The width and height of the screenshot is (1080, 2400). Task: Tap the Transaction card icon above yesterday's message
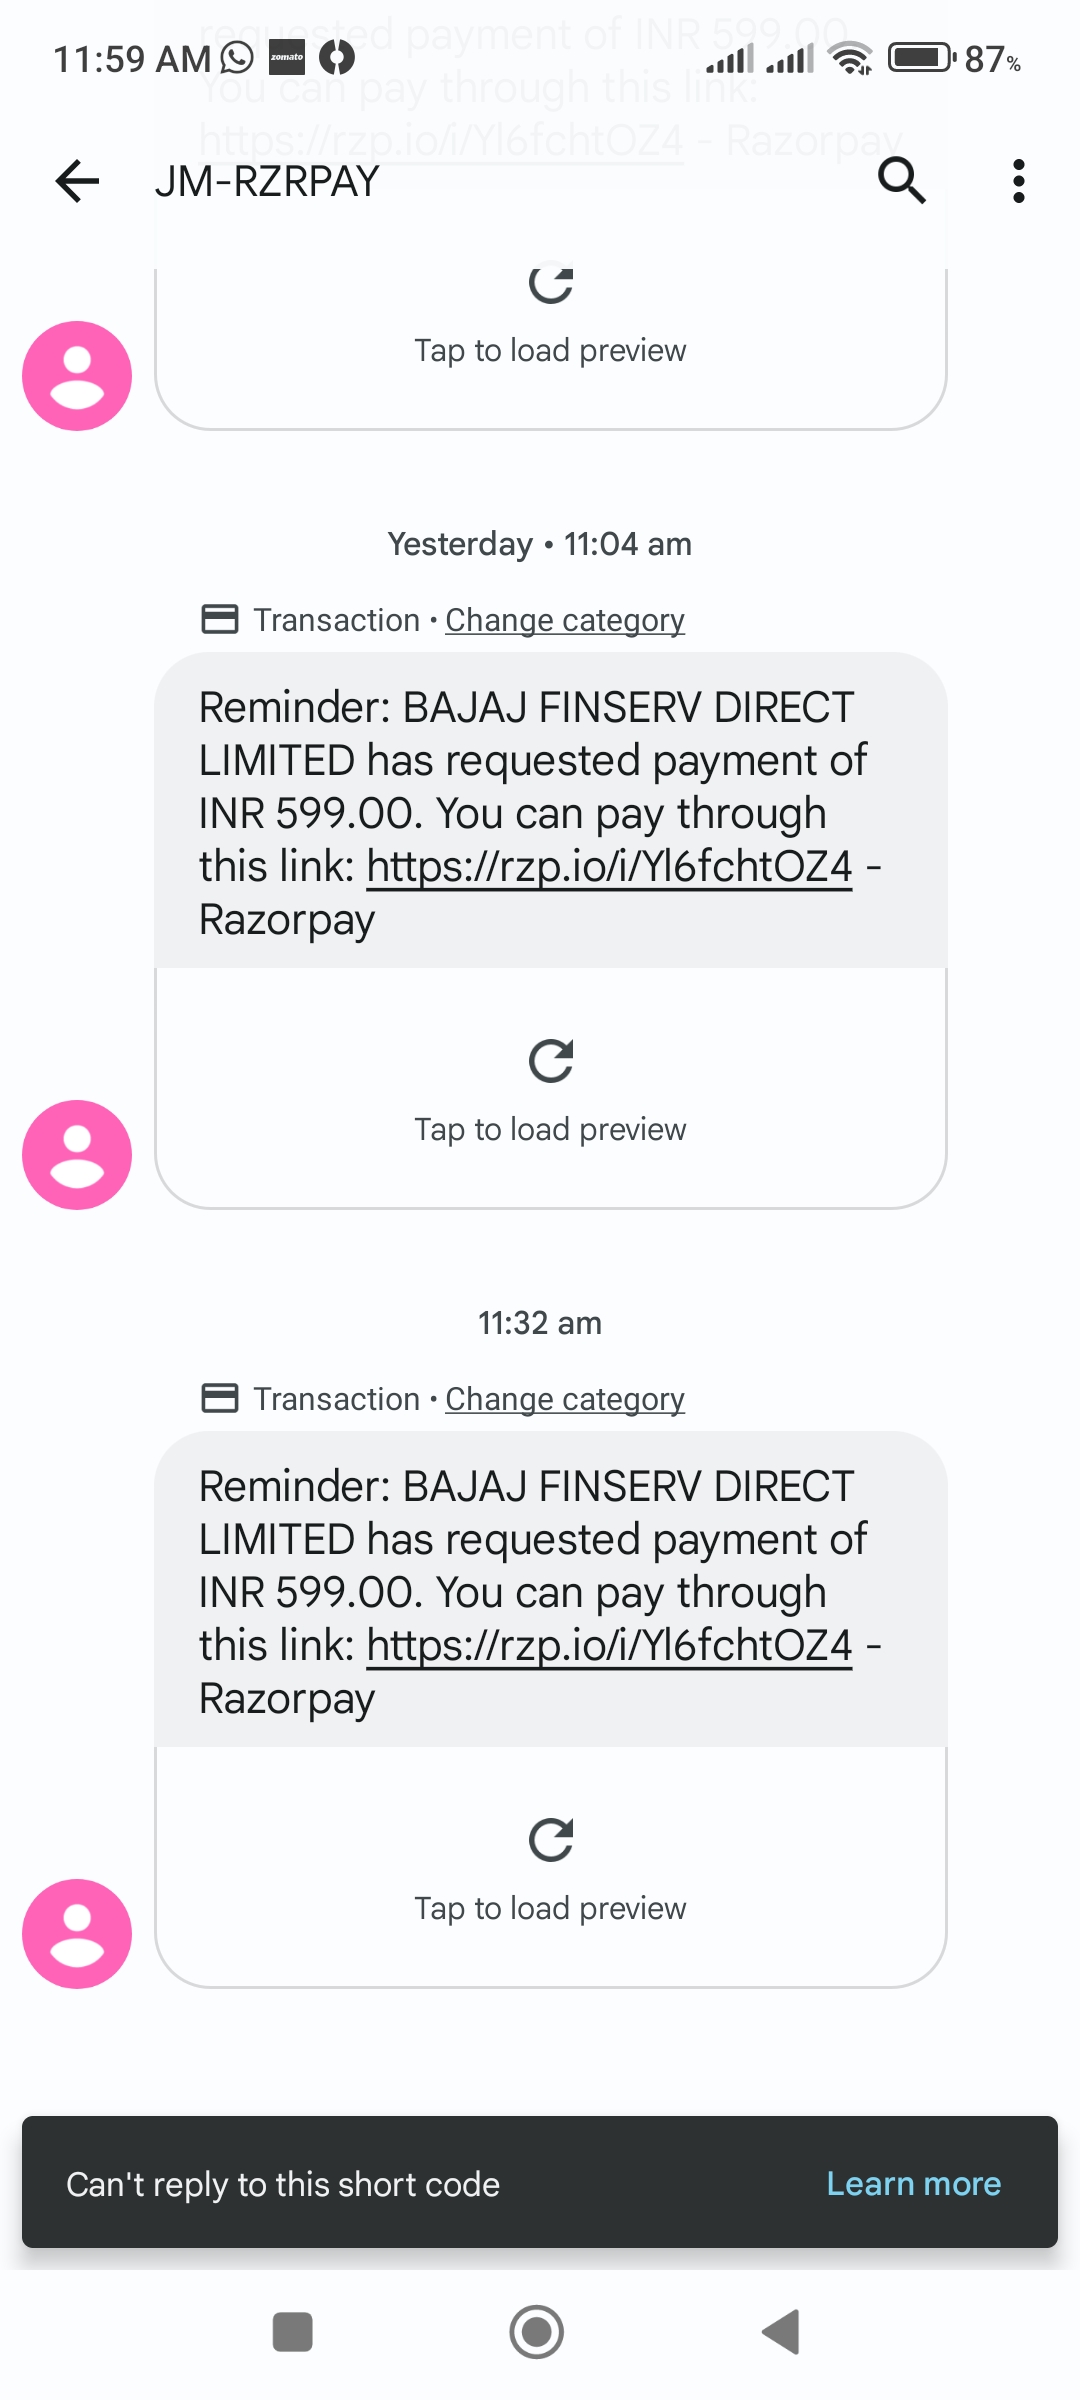tap(220, 620)
